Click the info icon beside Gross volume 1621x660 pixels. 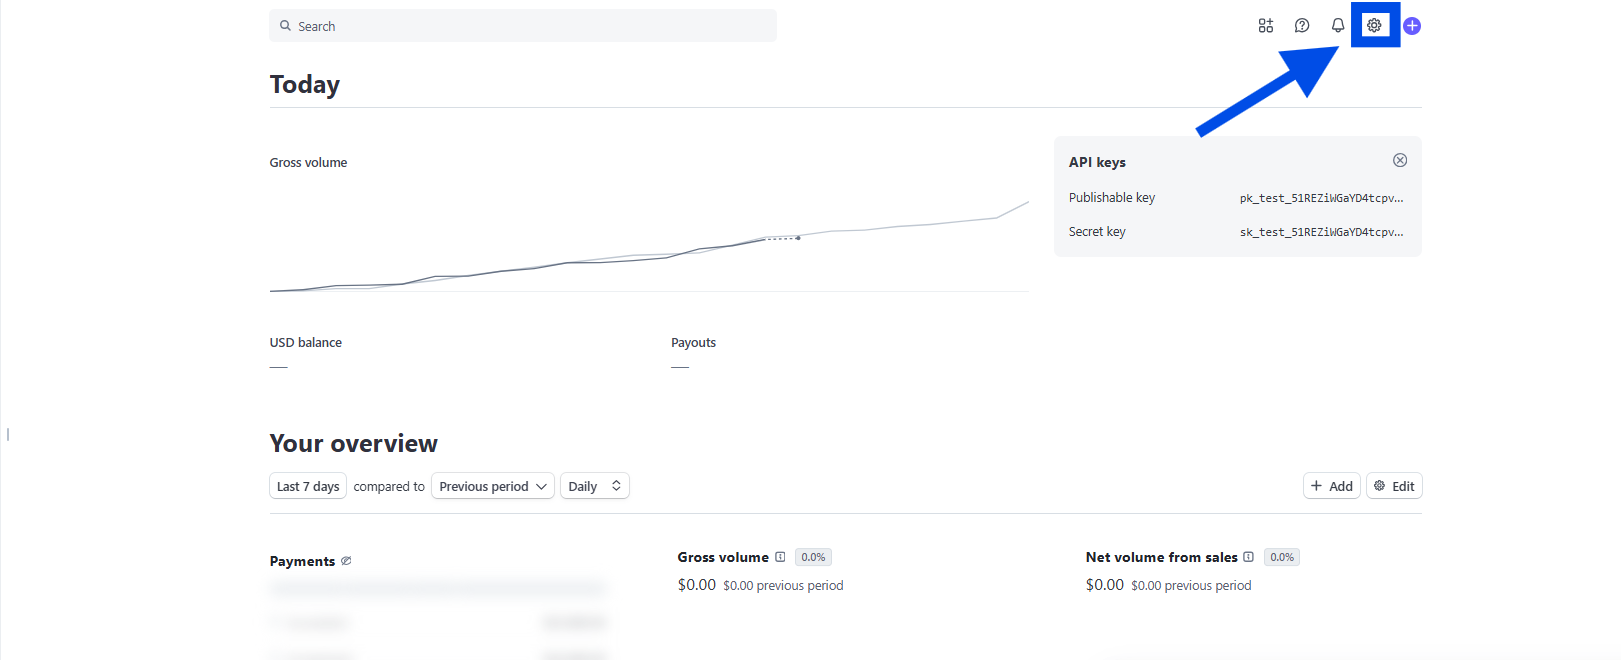pos(780,557)
